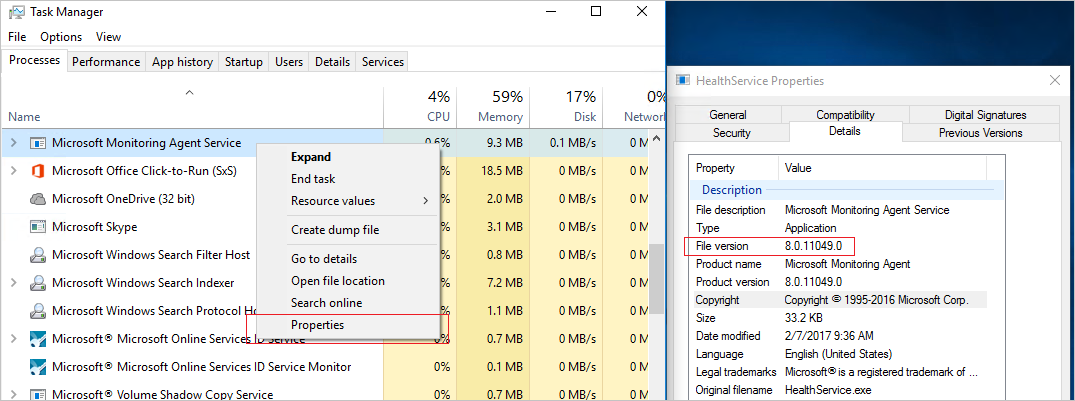1075x401 pixels.
Task: Open the Digital Signatures tab
Action: coord(985,115)
